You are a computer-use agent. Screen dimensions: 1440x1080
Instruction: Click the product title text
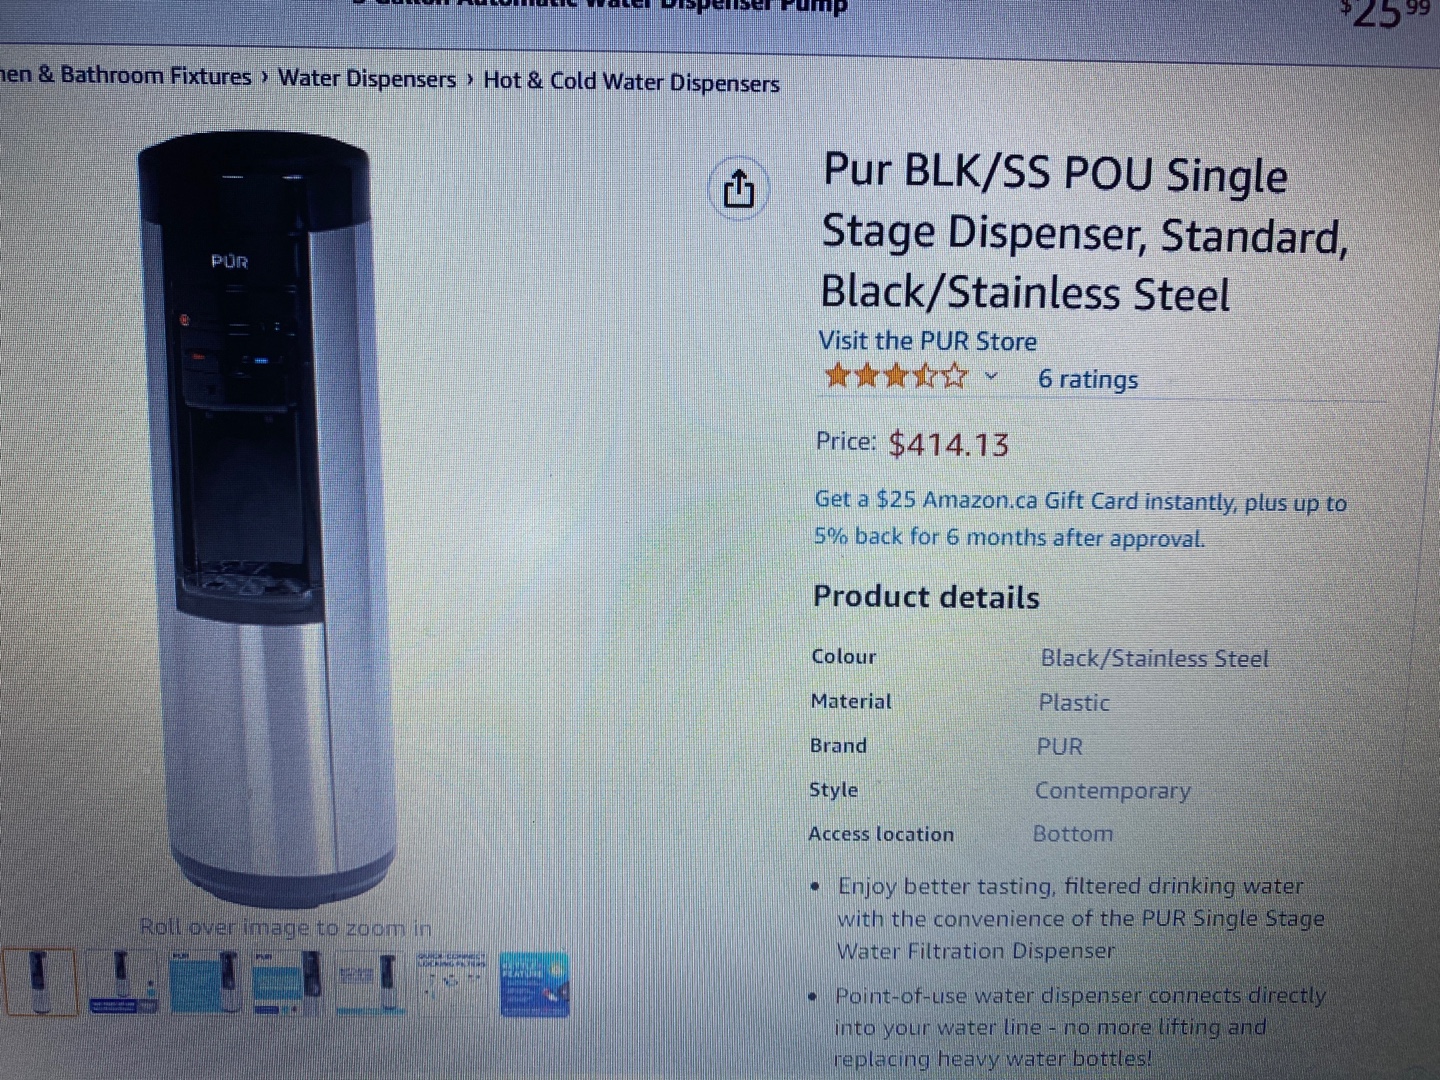click(1085, 233)
